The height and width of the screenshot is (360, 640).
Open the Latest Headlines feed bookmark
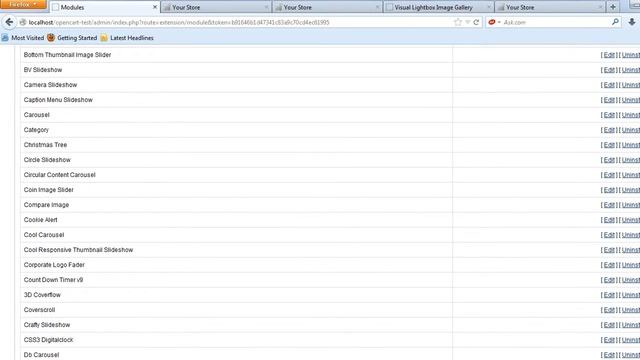pyautogui.click(x=127, y=38)
